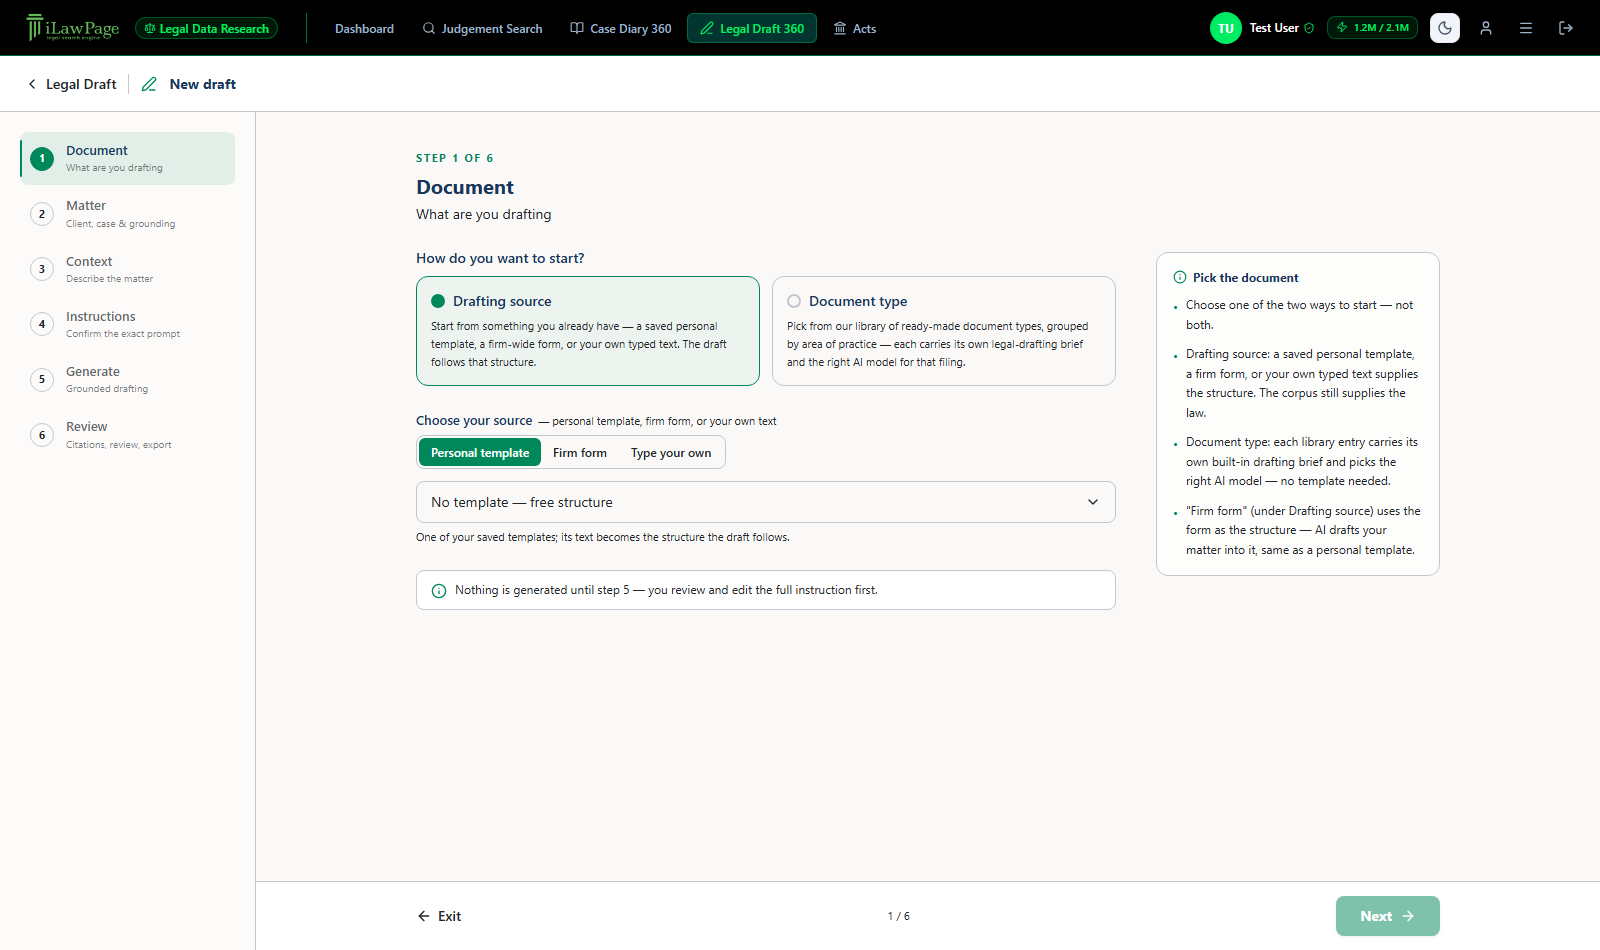1600x950 pixels.
Task: Click step 3 circle for Context
Action: tap(42, 269)
